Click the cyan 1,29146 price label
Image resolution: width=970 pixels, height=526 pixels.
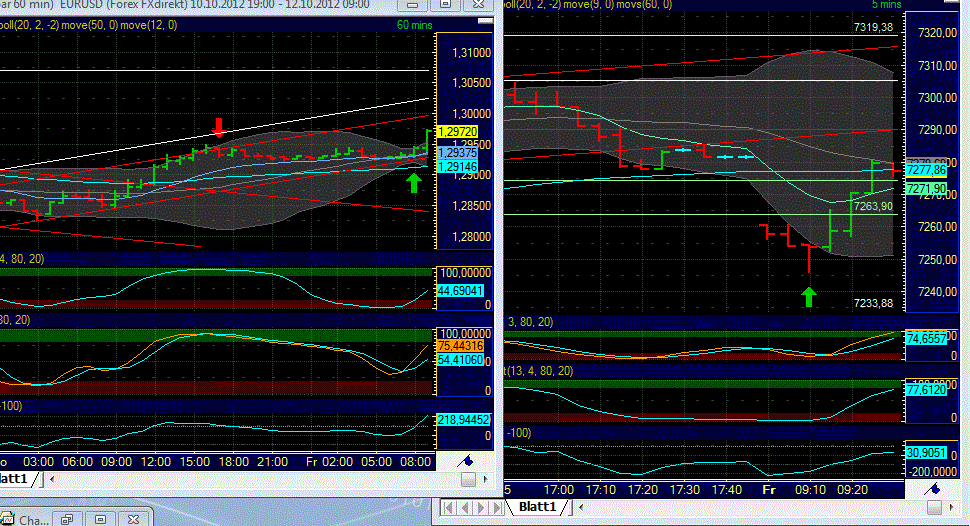click(457, 166)
